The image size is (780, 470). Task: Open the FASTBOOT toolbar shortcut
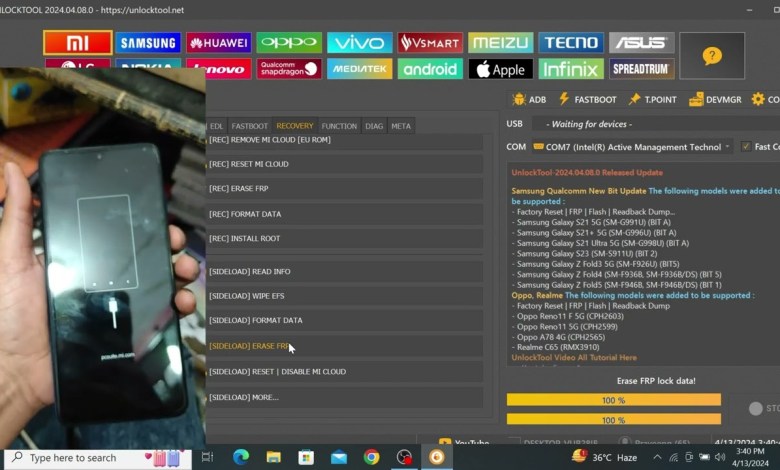pyautogui.click(x=587, y=99)
